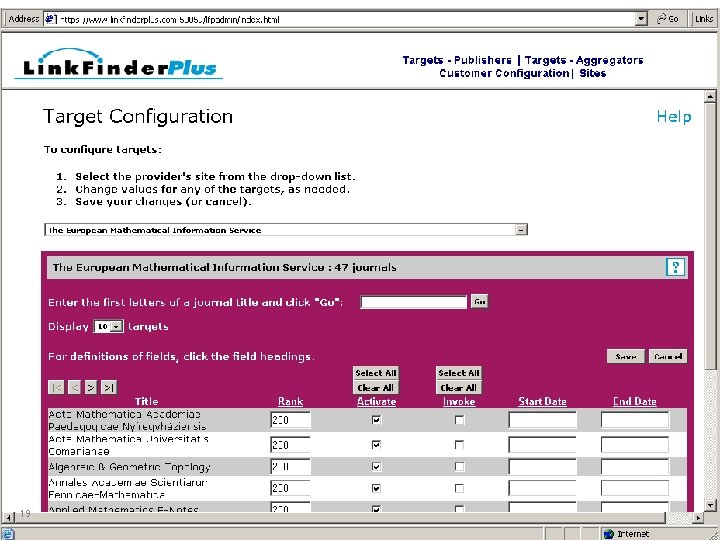720x540 pixels.
Task: Click Clear All above Invoke column
Action: click(x=459, y=388)
